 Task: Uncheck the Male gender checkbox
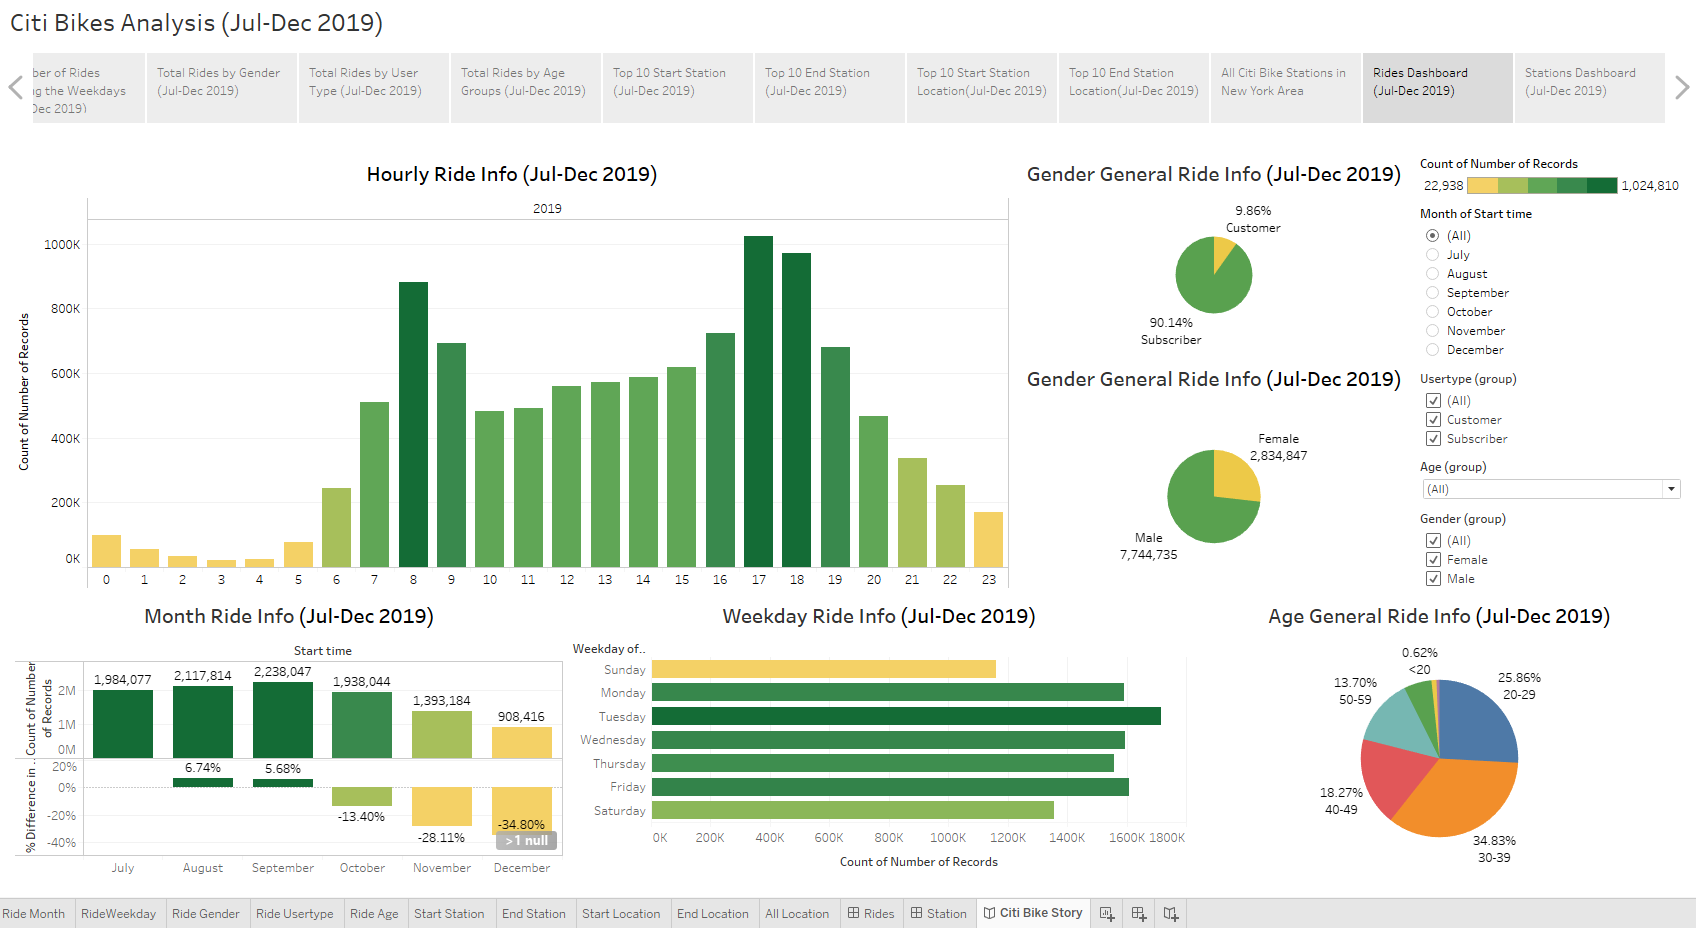(1433, 579)
